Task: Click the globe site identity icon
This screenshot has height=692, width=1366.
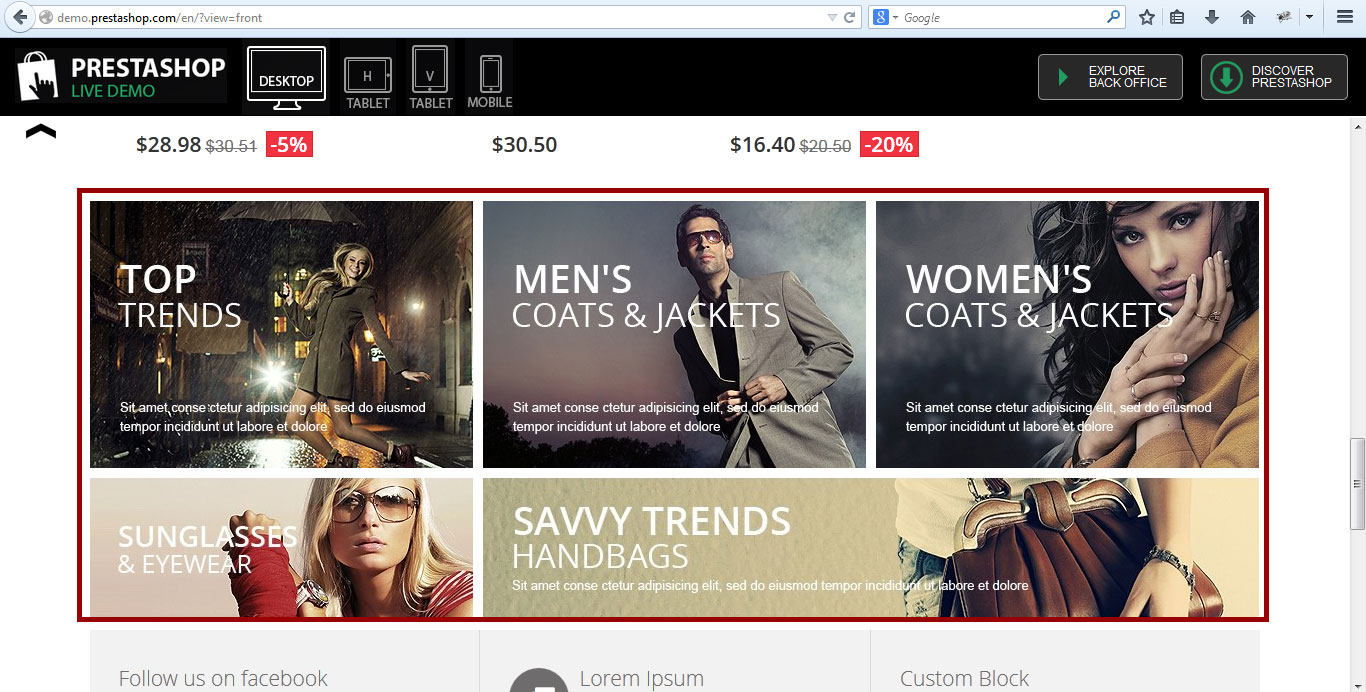Action: pyautogui.click(x=45, y=17)
